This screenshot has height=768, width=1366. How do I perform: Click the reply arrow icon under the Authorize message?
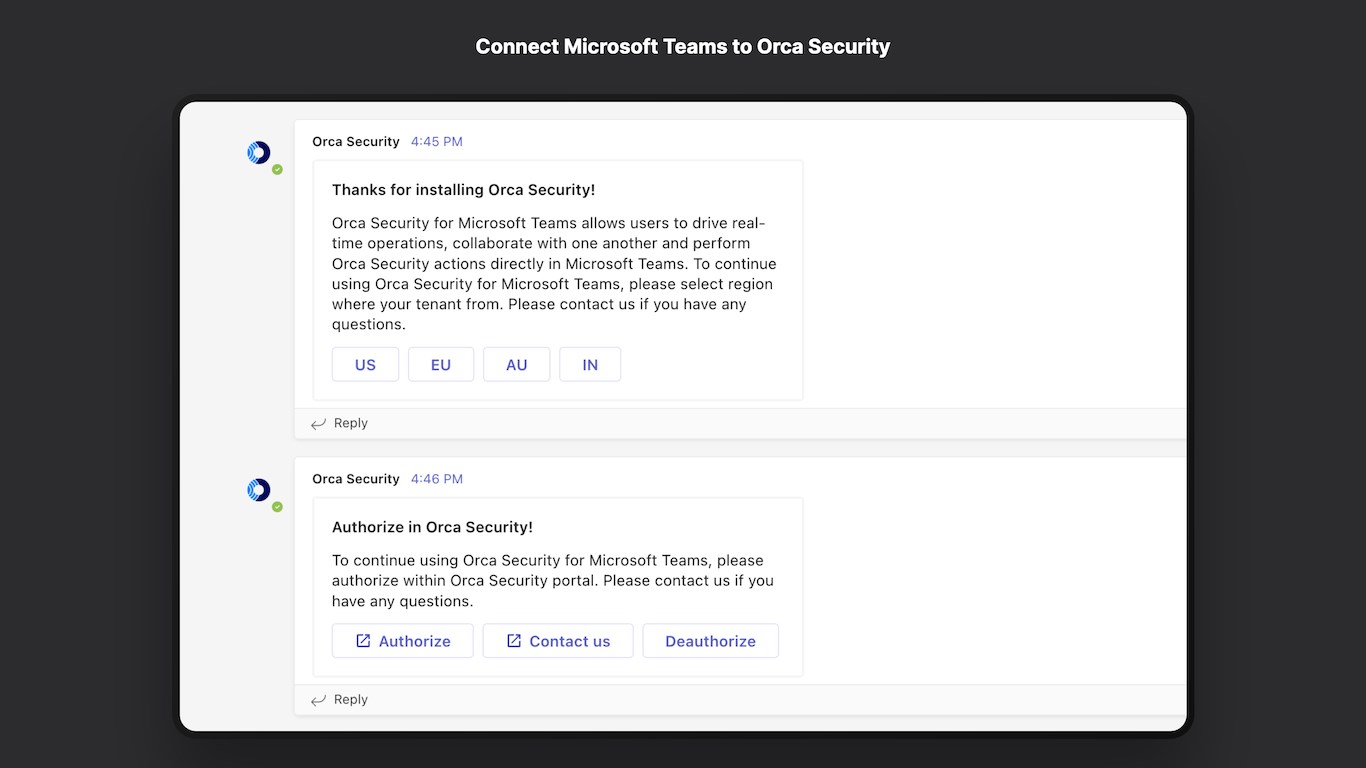(x=318, y=700)
